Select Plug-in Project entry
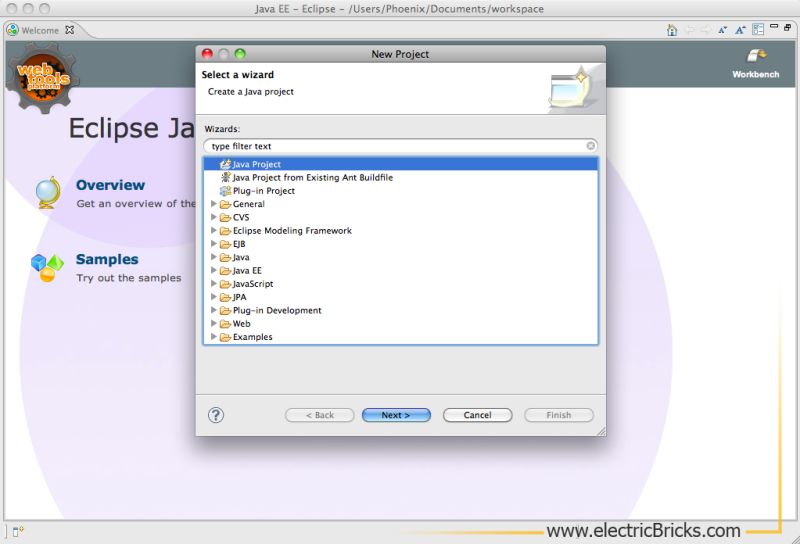This screenshot has width=800, height=544. [x=264, y=191]
